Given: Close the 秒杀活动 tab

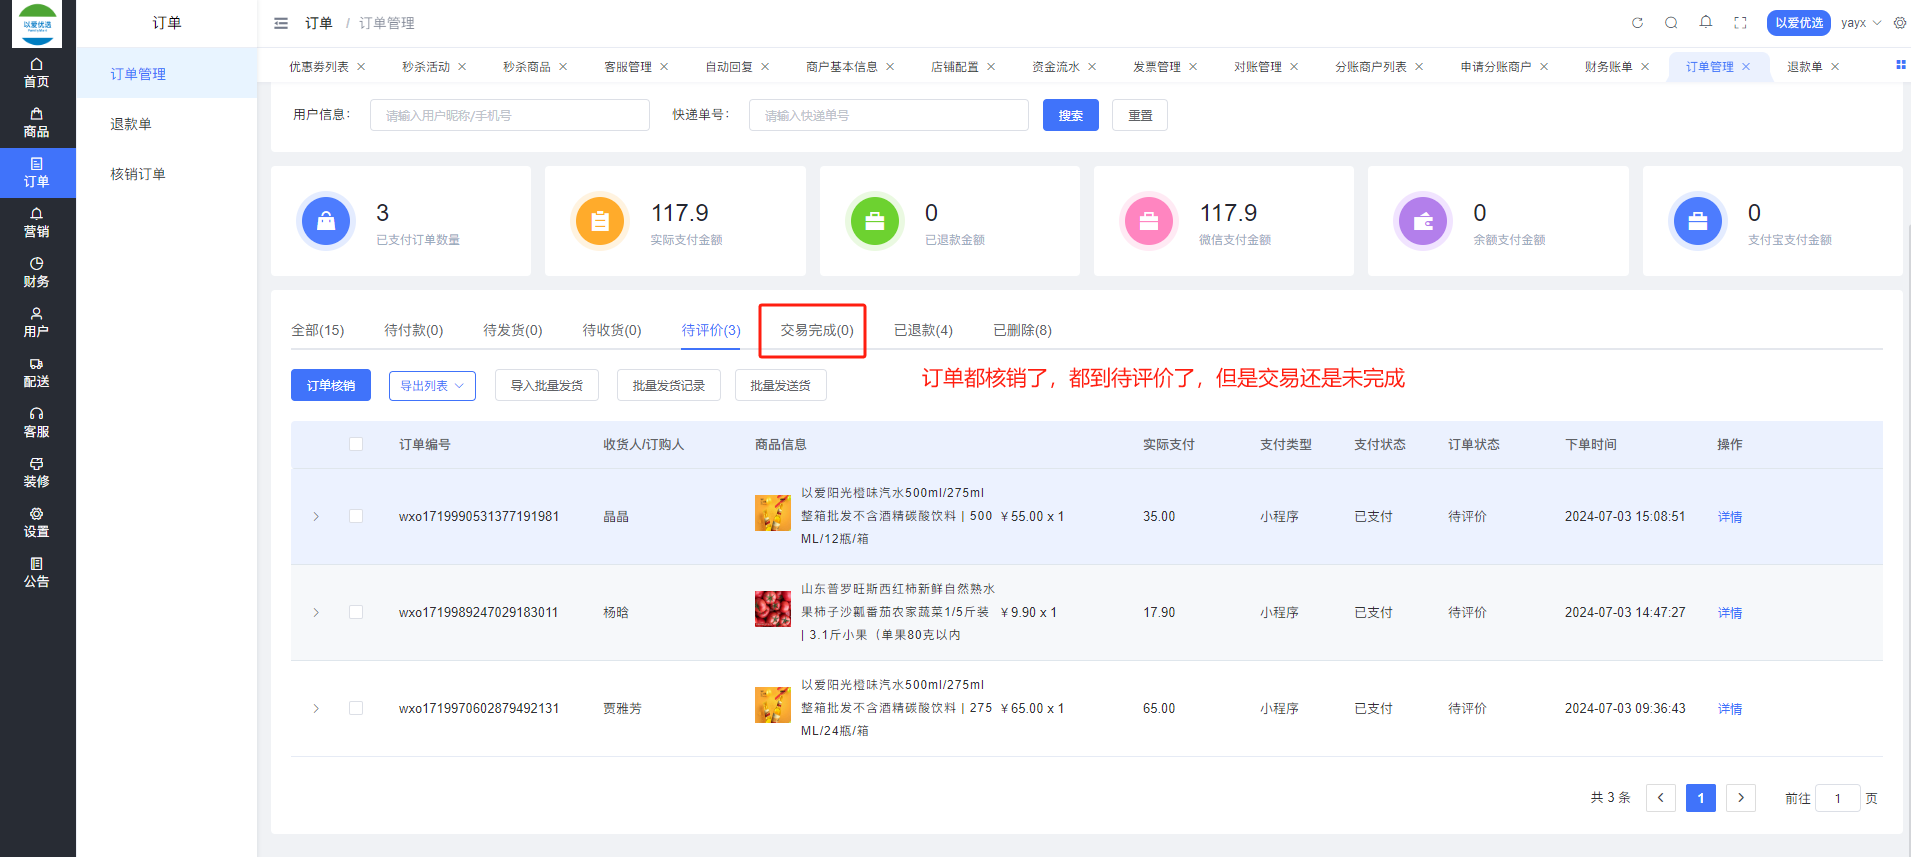Looking at the screenshot, I should click(462, 67).
